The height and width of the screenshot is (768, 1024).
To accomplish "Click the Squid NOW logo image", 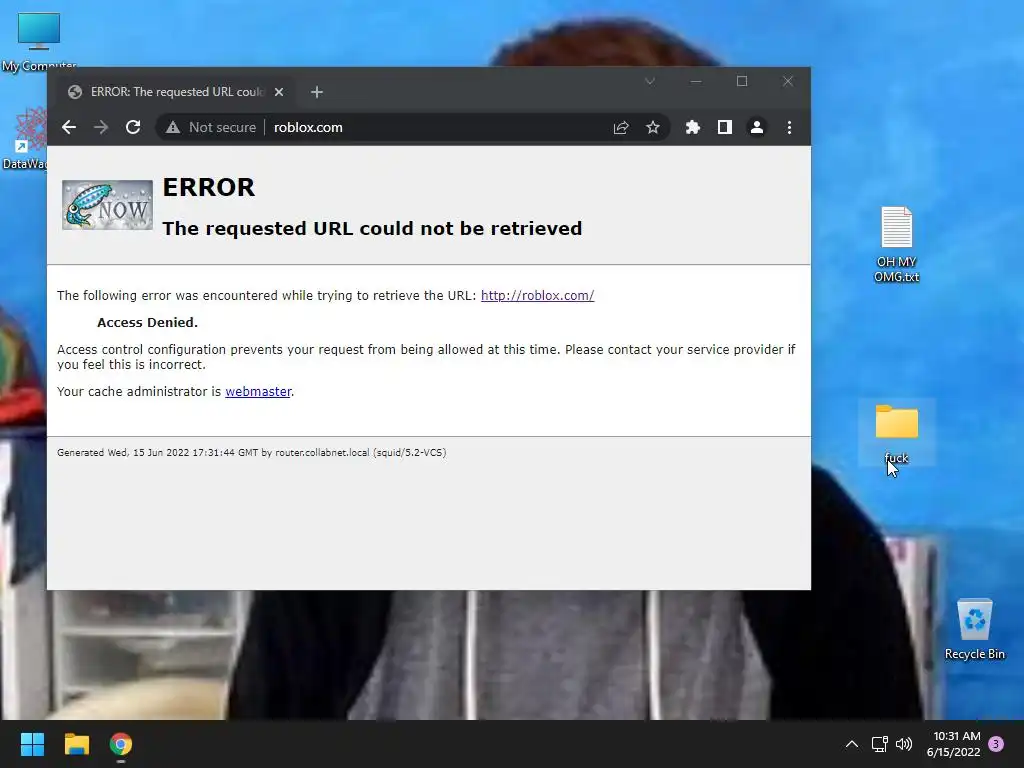I will click(107, 205).
